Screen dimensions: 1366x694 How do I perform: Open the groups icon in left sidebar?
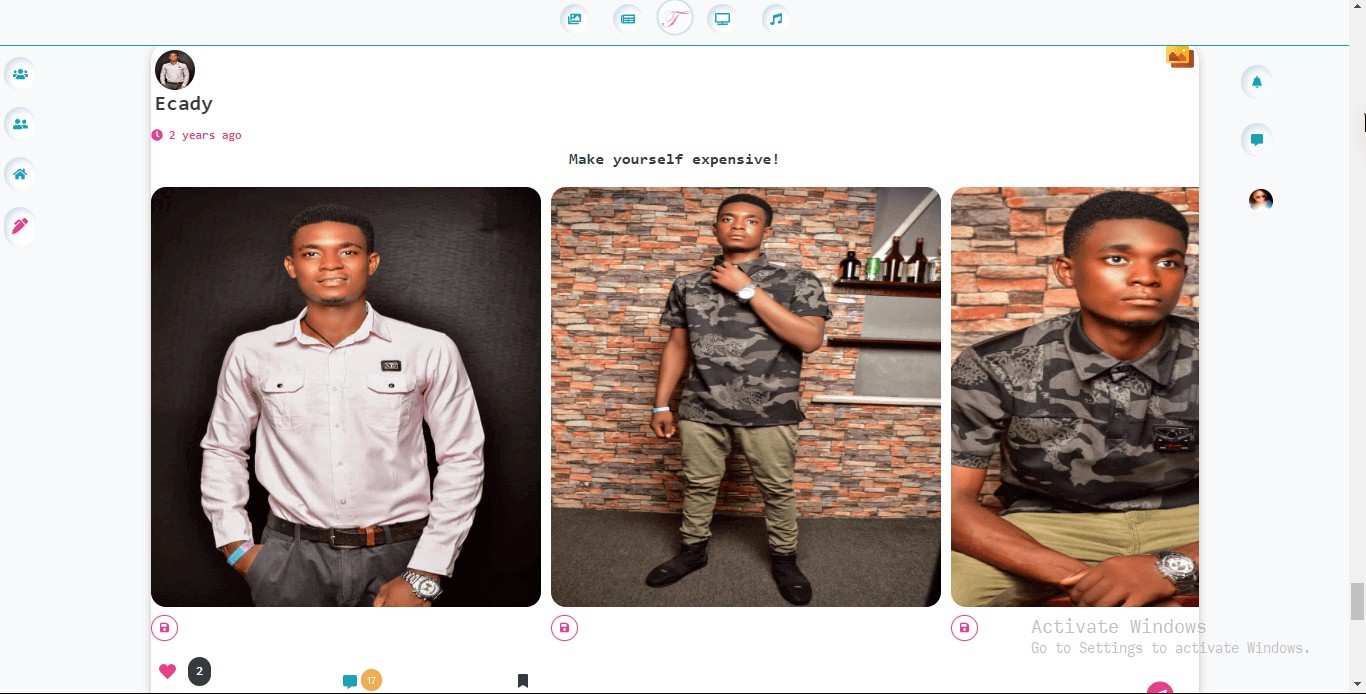[x=20, y=74]
